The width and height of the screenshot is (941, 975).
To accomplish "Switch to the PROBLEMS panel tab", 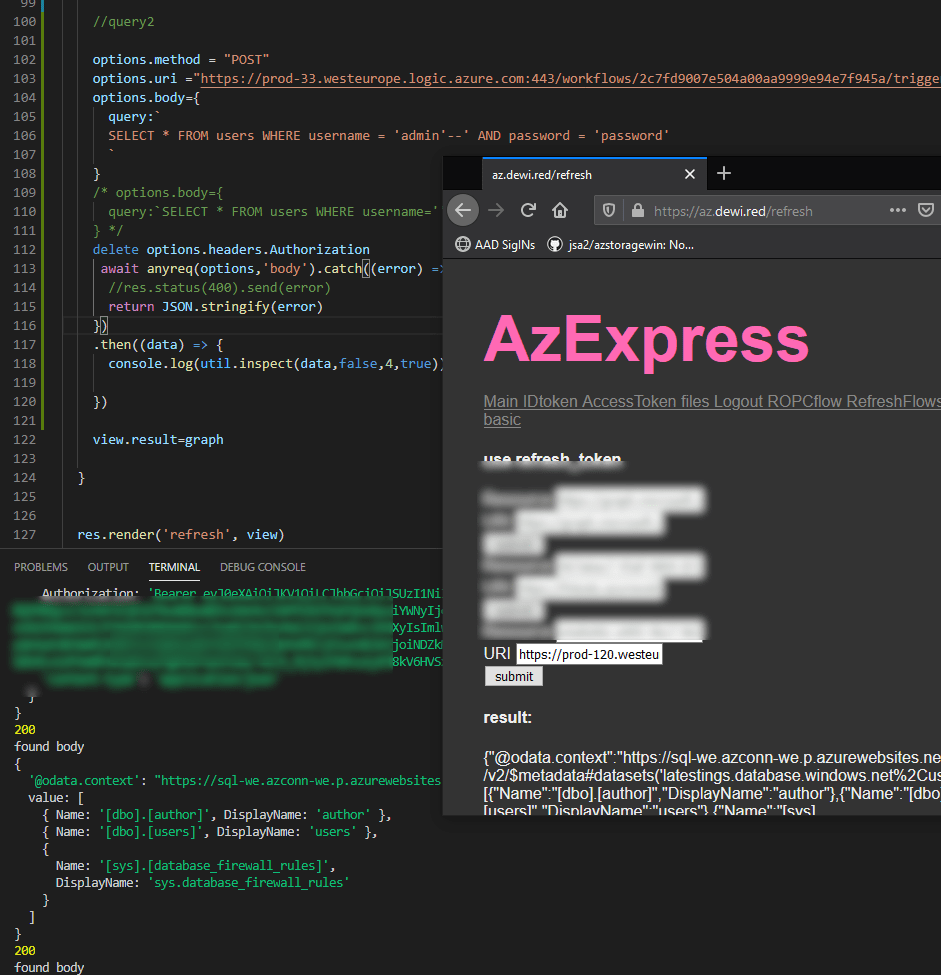I will tap(41, 567).
